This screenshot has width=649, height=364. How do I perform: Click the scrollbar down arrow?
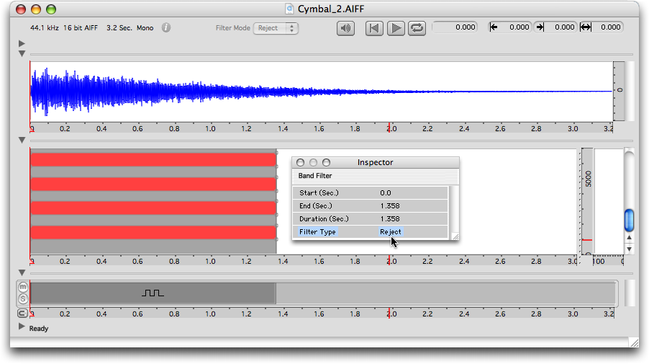pos(629,249)
